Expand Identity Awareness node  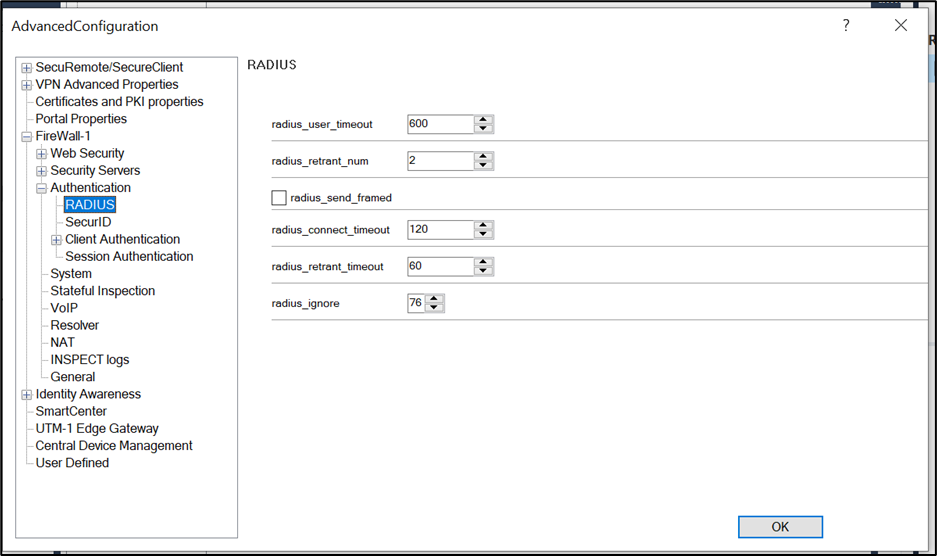pos(27,395)
